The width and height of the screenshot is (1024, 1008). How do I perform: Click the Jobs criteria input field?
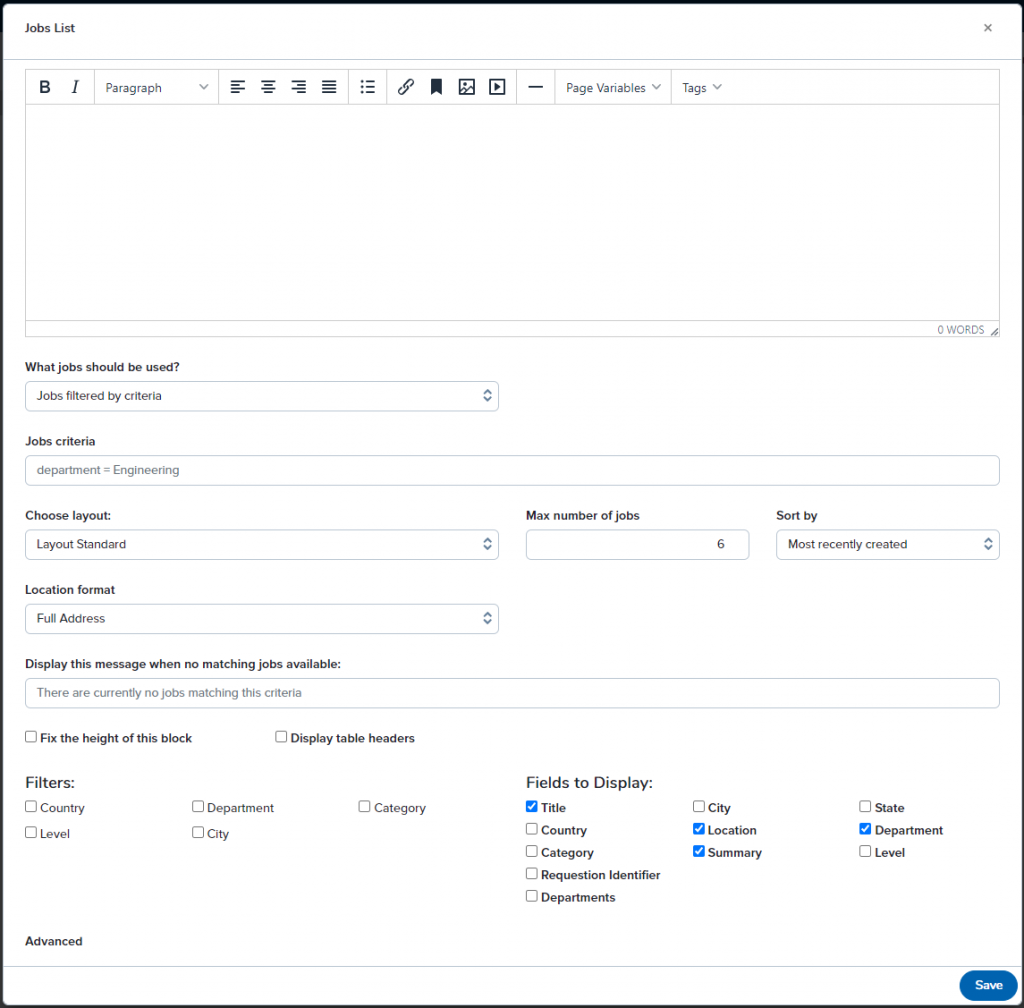coord(512,470)
